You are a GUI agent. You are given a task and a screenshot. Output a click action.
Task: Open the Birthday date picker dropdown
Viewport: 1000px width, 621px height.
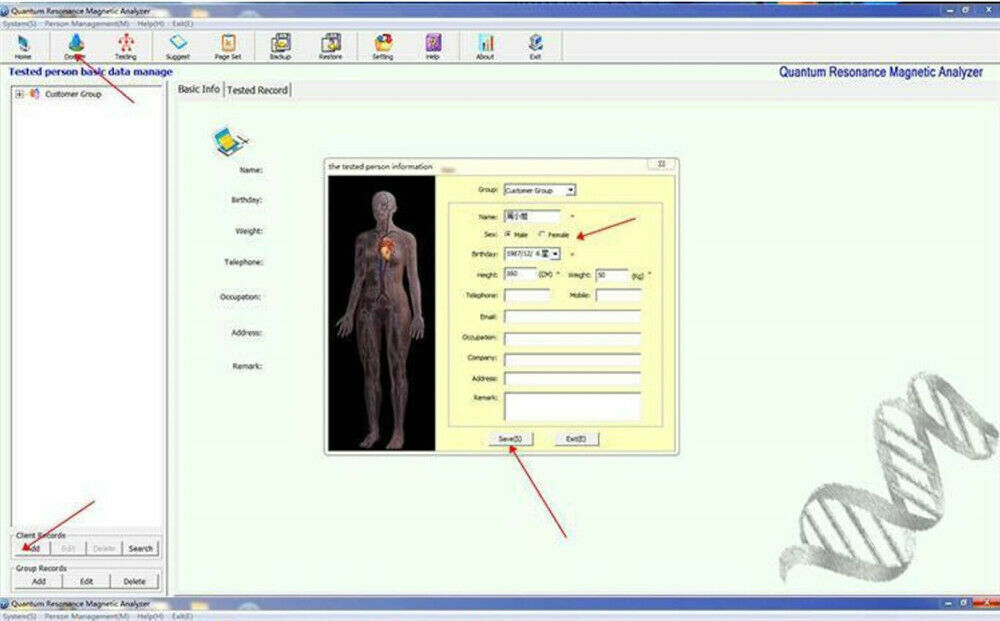pyautogui.click(x=555, y=254)
